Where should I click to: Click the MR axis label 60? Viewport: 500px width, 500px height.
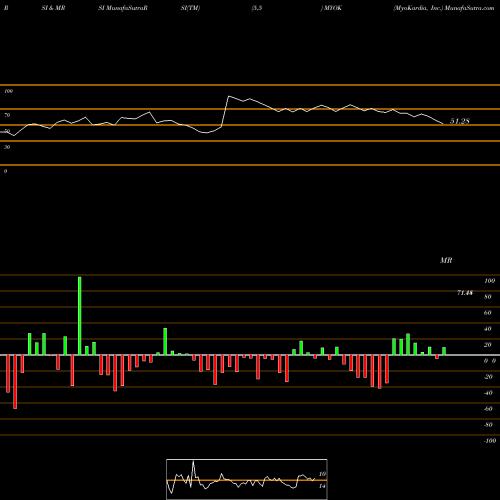click(488, 313)
